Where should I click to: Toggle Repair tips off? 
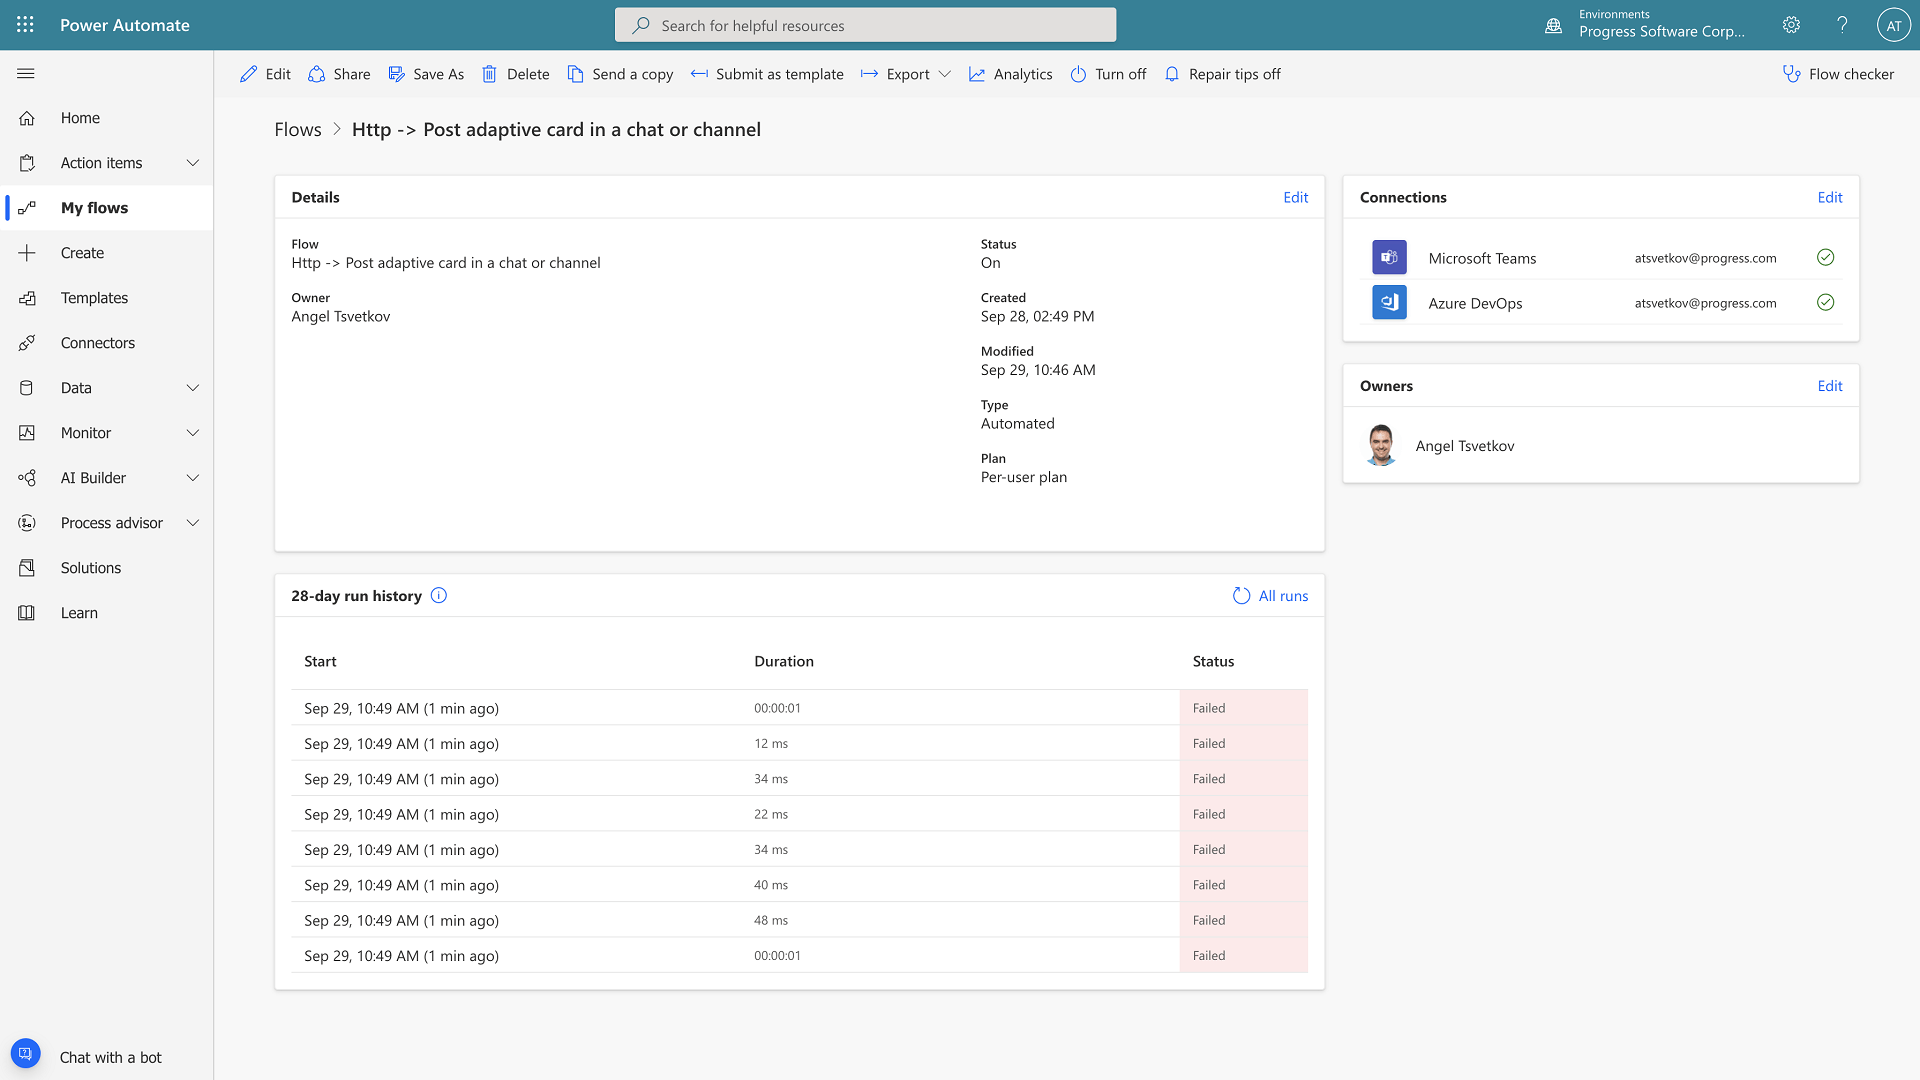[x=1222, y=74]
